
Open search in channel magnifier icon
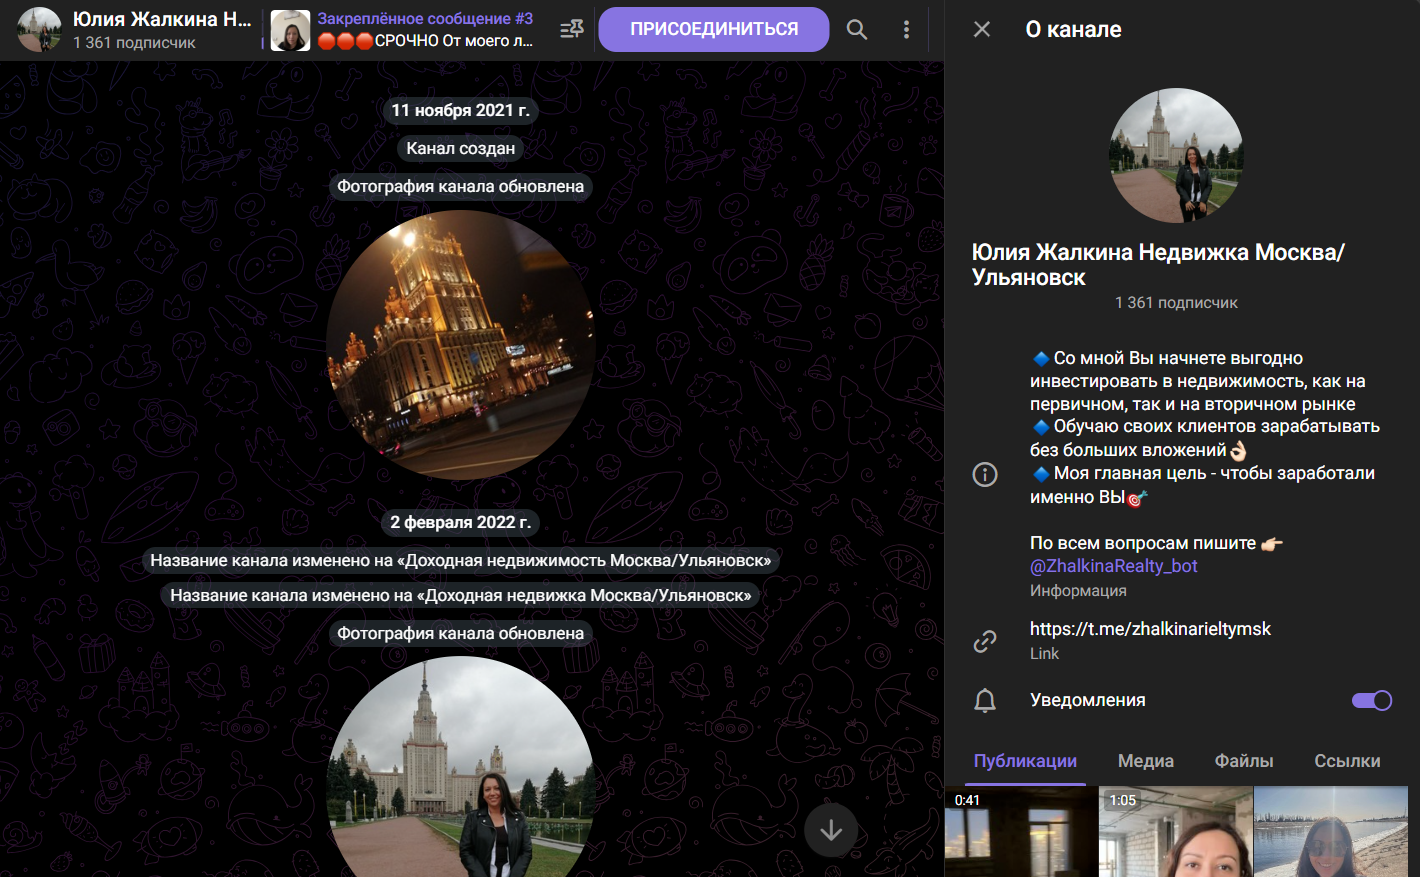(857, 30)
